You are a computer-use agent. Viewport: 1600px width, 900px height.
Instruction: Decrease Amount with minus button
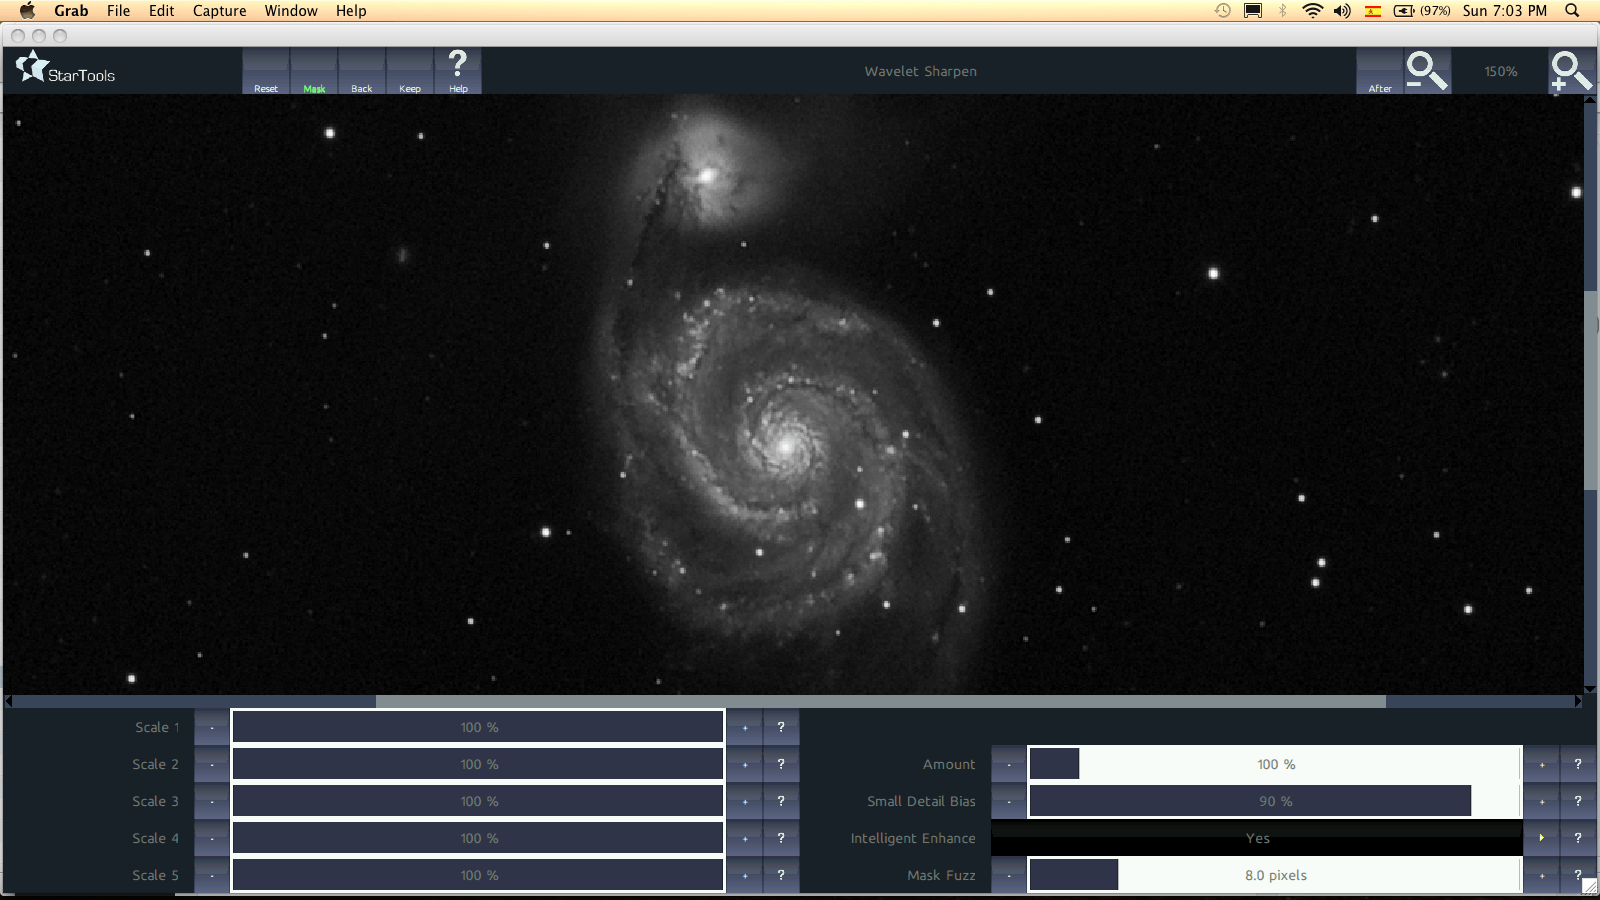click(1009, 764)
